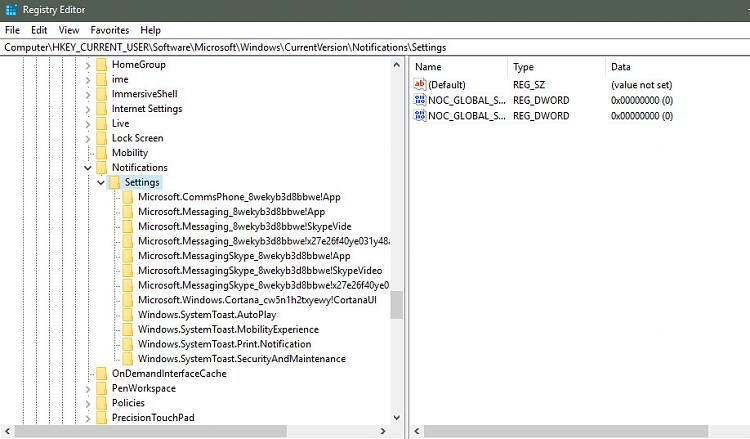The image size is (750, 439).
Task: Click the Notifications folder icon
Action: click(101, 167)
